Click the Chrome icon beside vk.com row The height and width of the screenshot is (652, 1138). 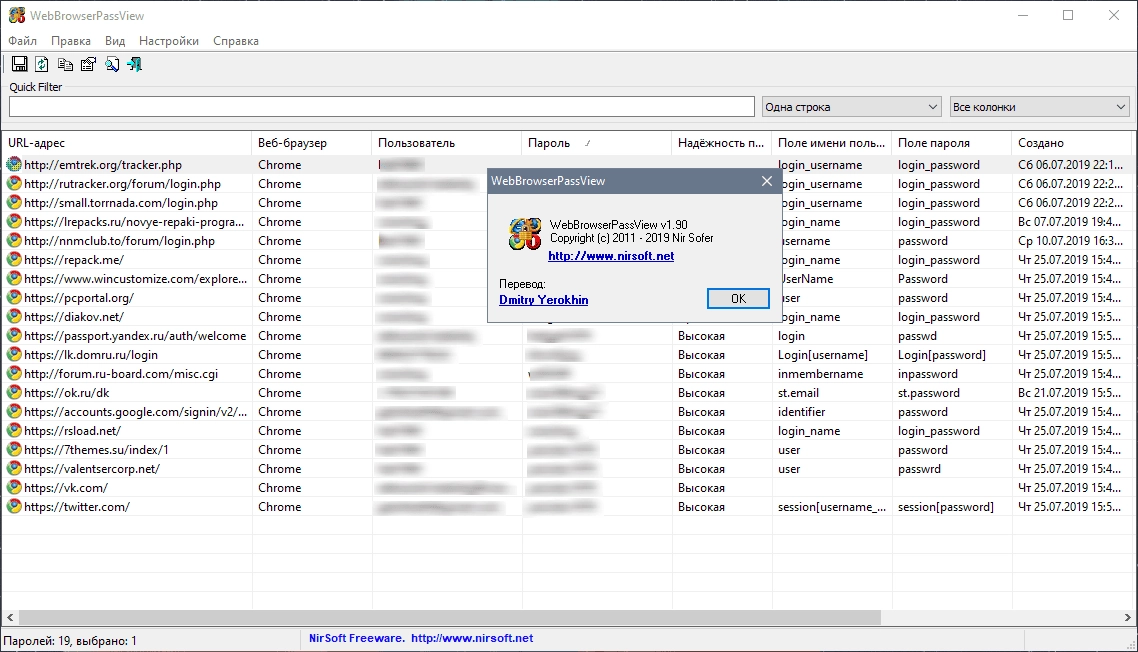pyautogui.click(x=14, y=488)
